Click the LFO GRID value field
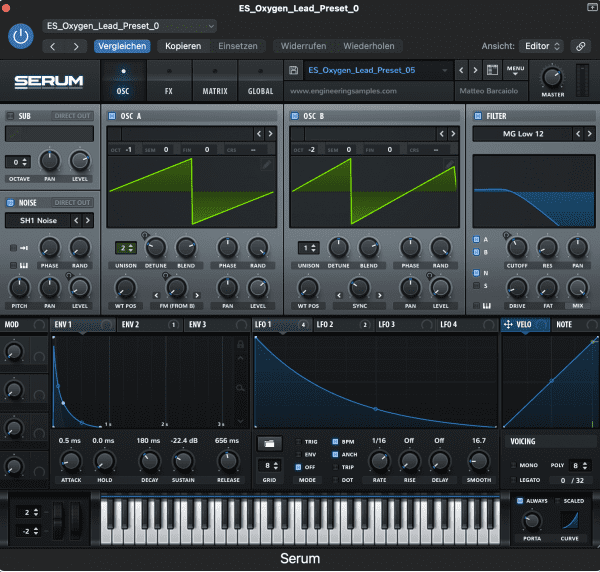This screenshot has width=600, height=572. pos(269,466)
